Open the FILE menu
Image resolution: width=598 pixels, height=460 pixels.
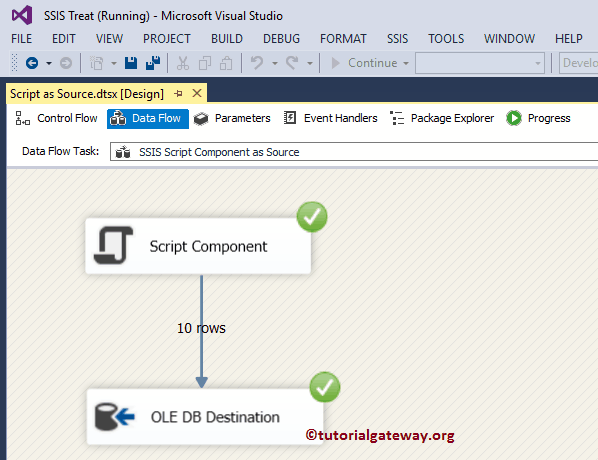point(22,39)
